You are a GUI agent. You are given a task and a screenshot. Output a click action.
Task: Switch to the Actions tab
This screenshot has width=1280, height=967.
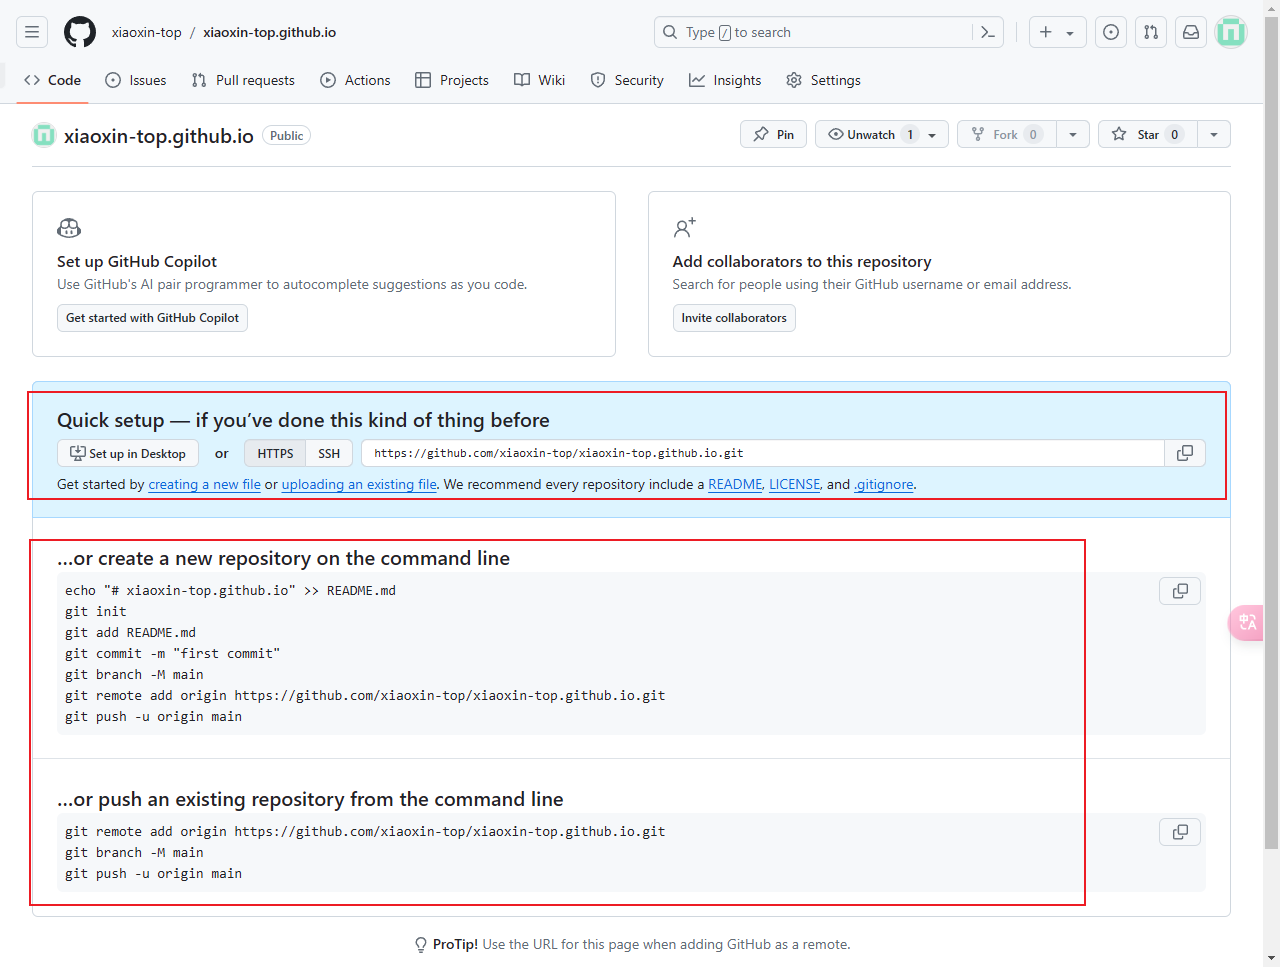point(355,80)
